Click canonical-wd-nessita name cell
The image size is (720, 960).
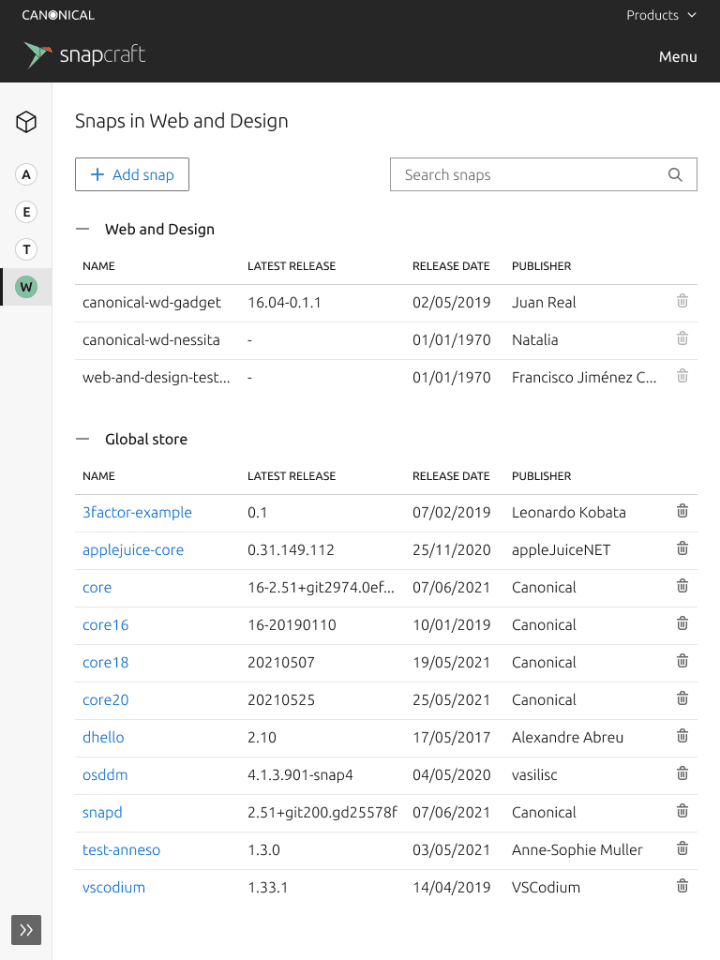151,340
